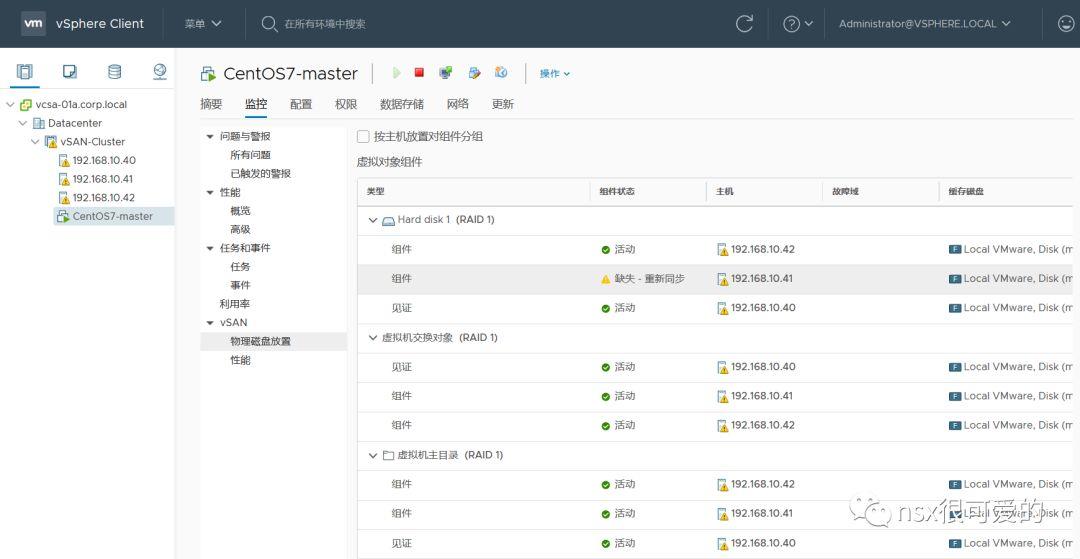Sort by the 故障域 column header
1080x559 pixels.
point(845,191)
